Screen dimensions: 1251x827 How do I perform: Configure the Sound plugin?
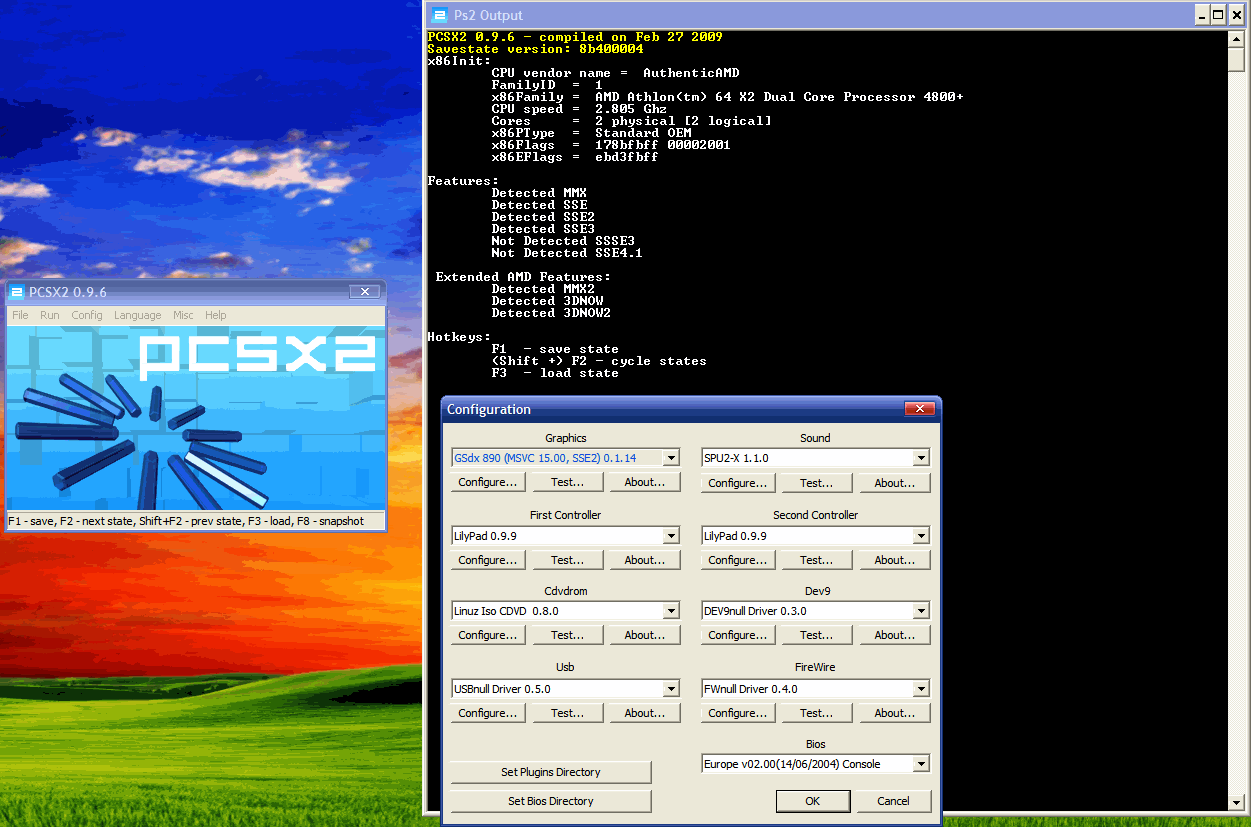click(738, 483)
